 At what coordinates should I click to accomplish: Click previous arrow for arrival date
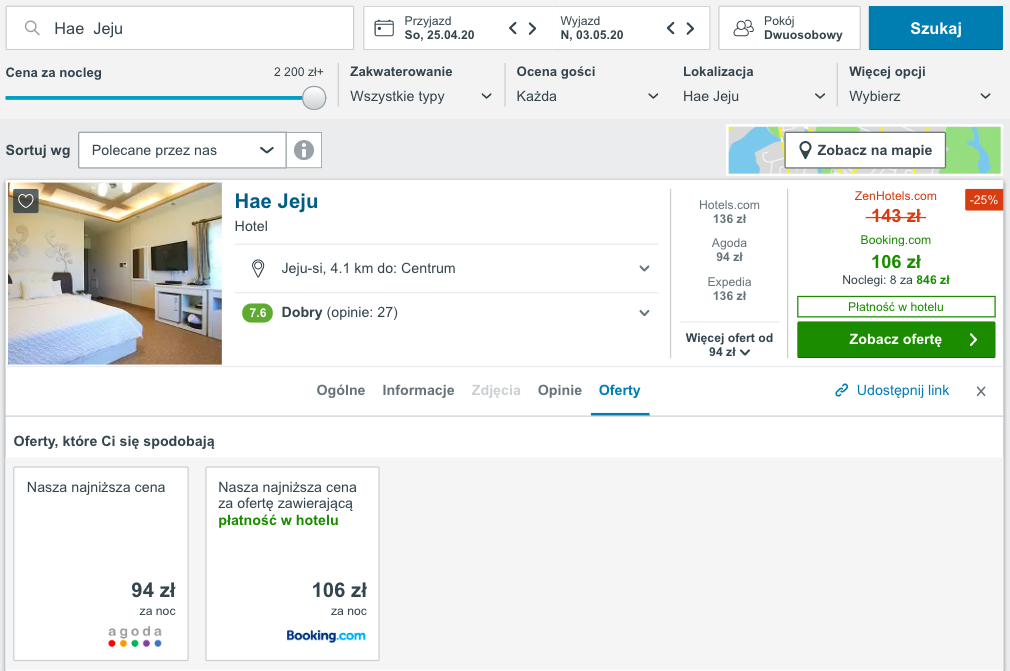(514, 28)
